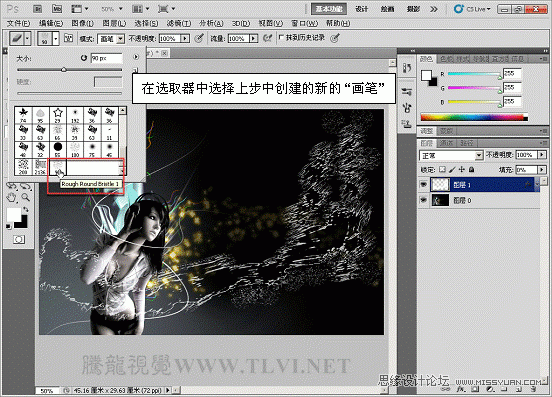
Task: Reset default black and white colors
Action: pos(8,226)
